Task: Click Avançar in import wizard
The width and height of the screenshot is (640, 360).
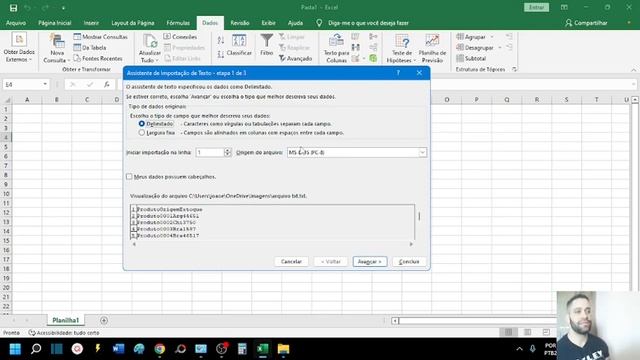Action: 369,262
